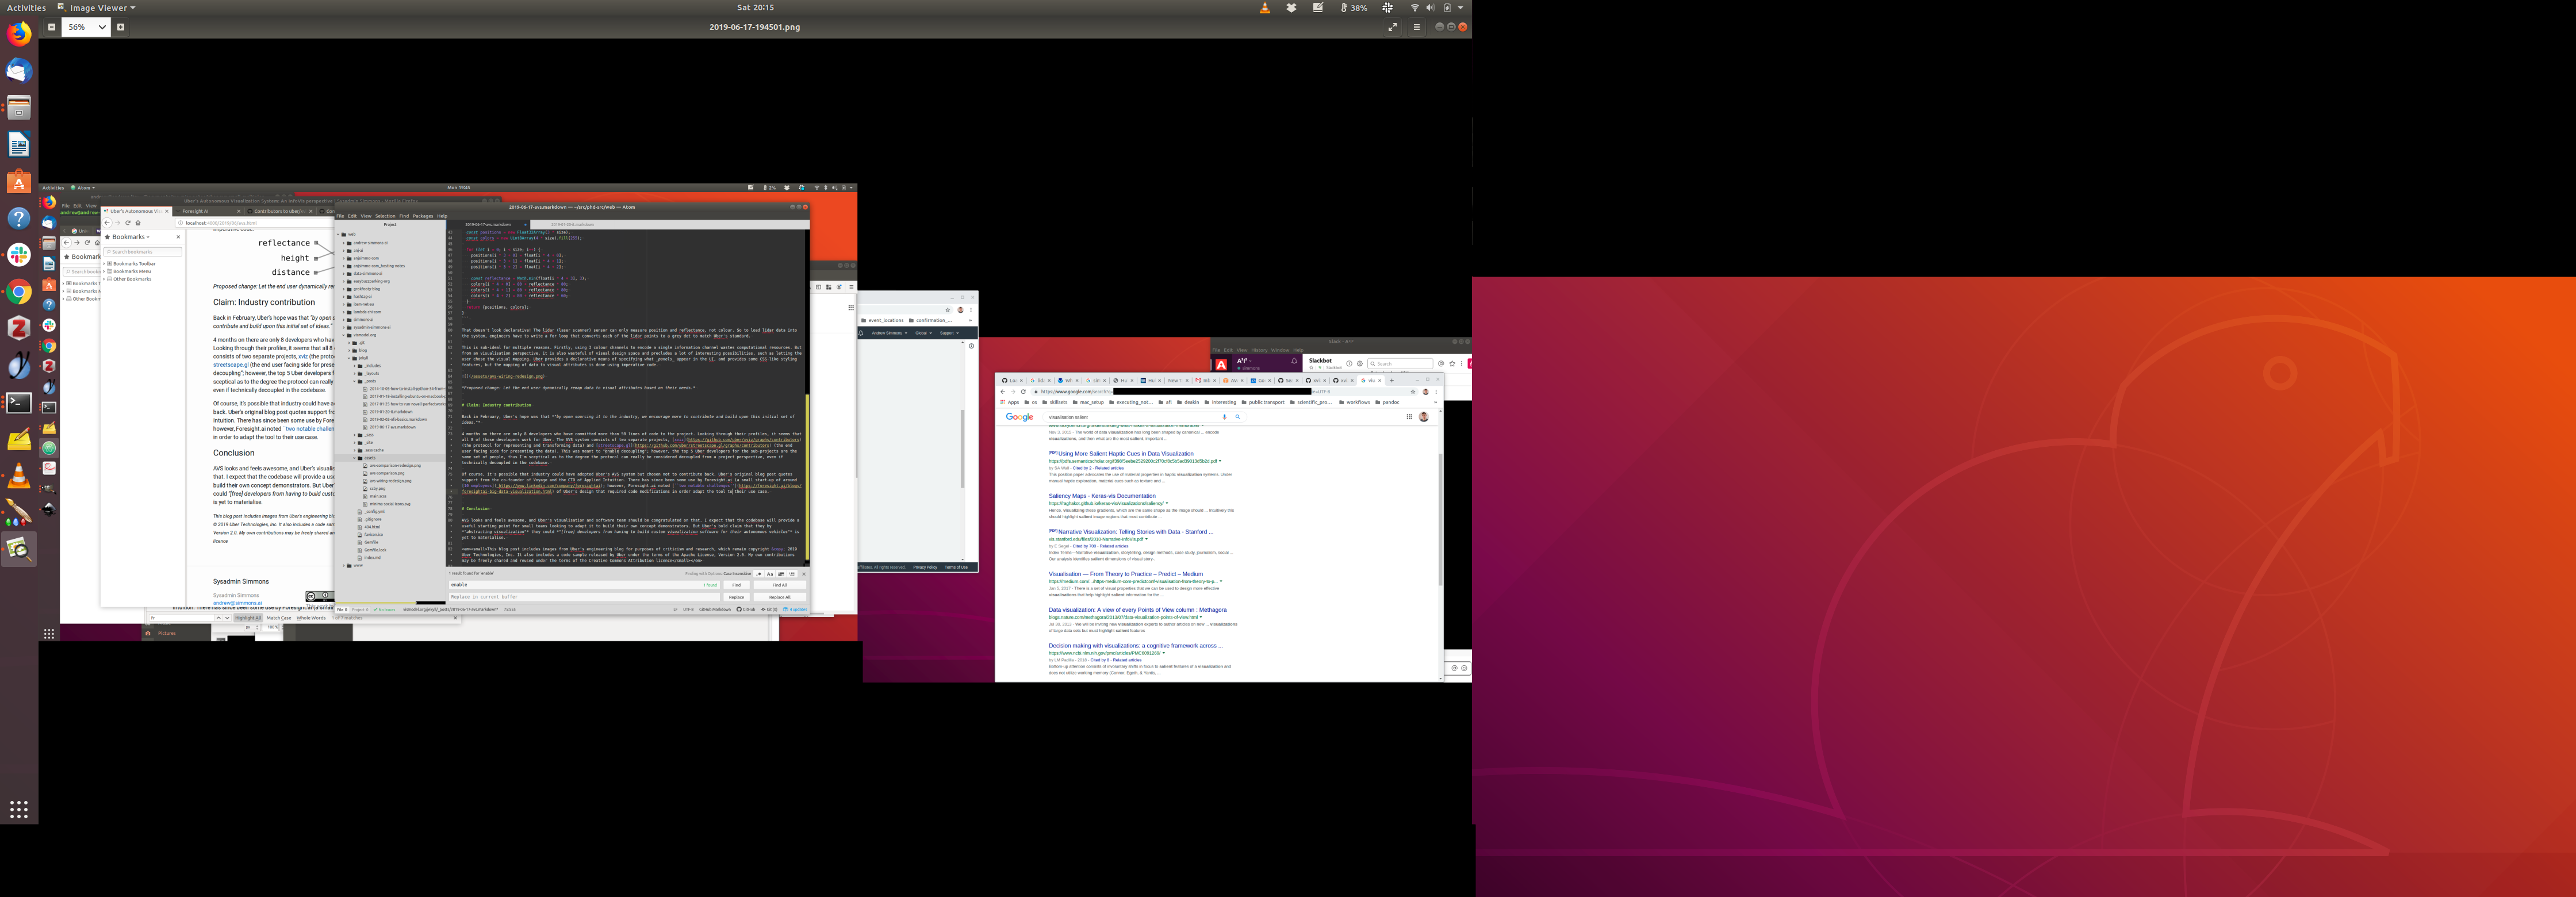Zoom in with the plus button
Viewport: 2576px width, 897px height.
[x=121, y=27]
